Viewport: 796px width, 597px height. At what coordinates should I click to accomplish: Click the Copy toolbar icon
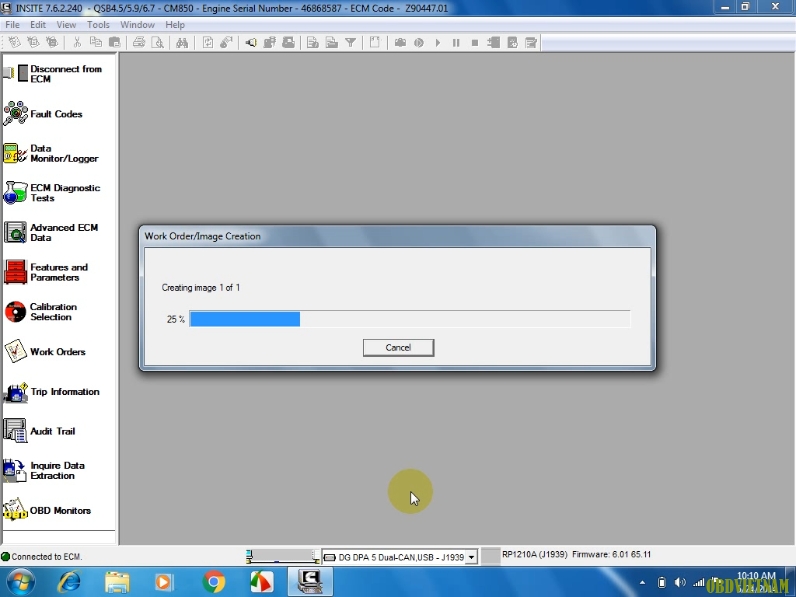click(95, 43)
